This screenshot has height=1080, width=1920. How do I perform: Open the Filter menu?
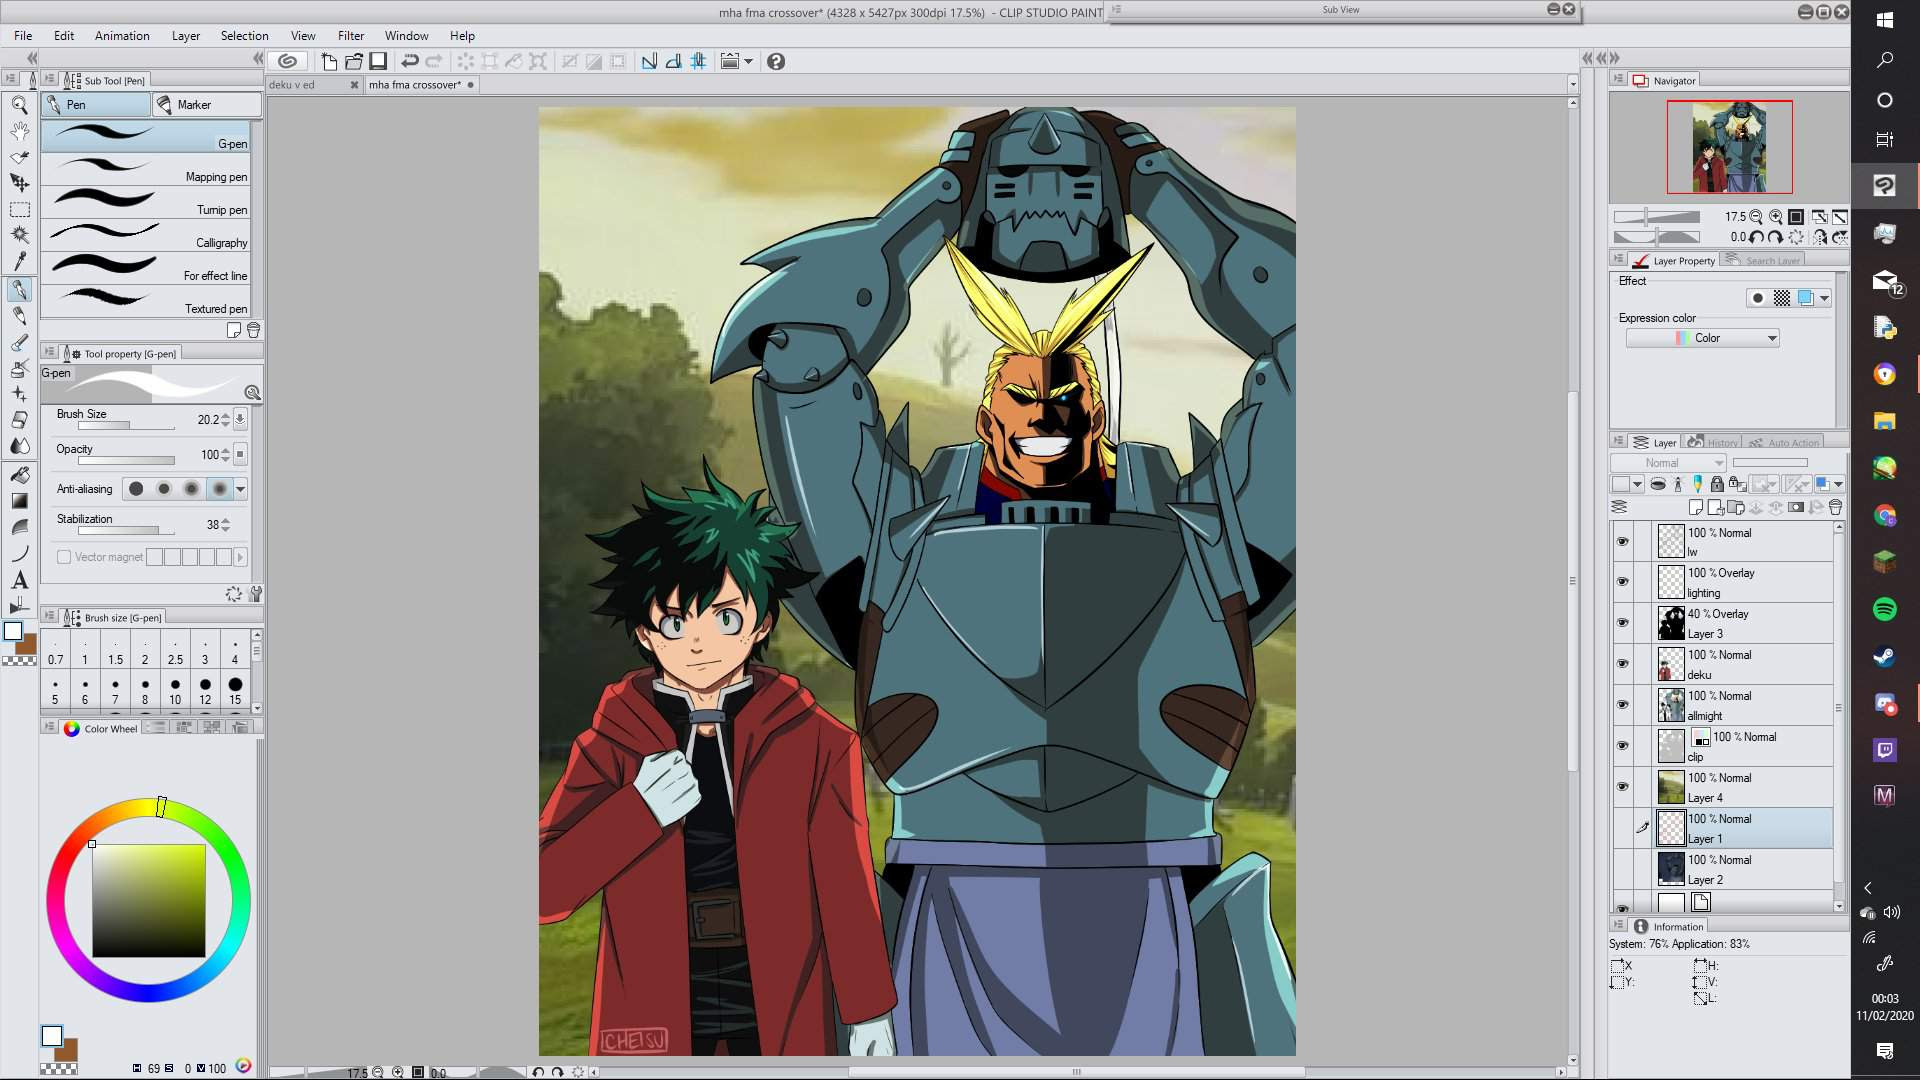pos(351,36)
